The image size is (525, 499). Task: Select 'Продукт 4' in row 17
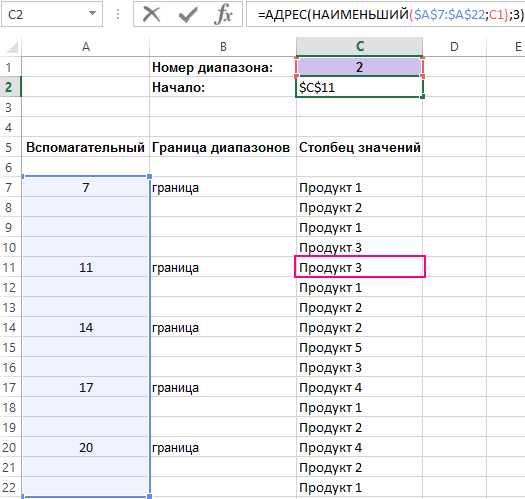(x=360, y=387)
